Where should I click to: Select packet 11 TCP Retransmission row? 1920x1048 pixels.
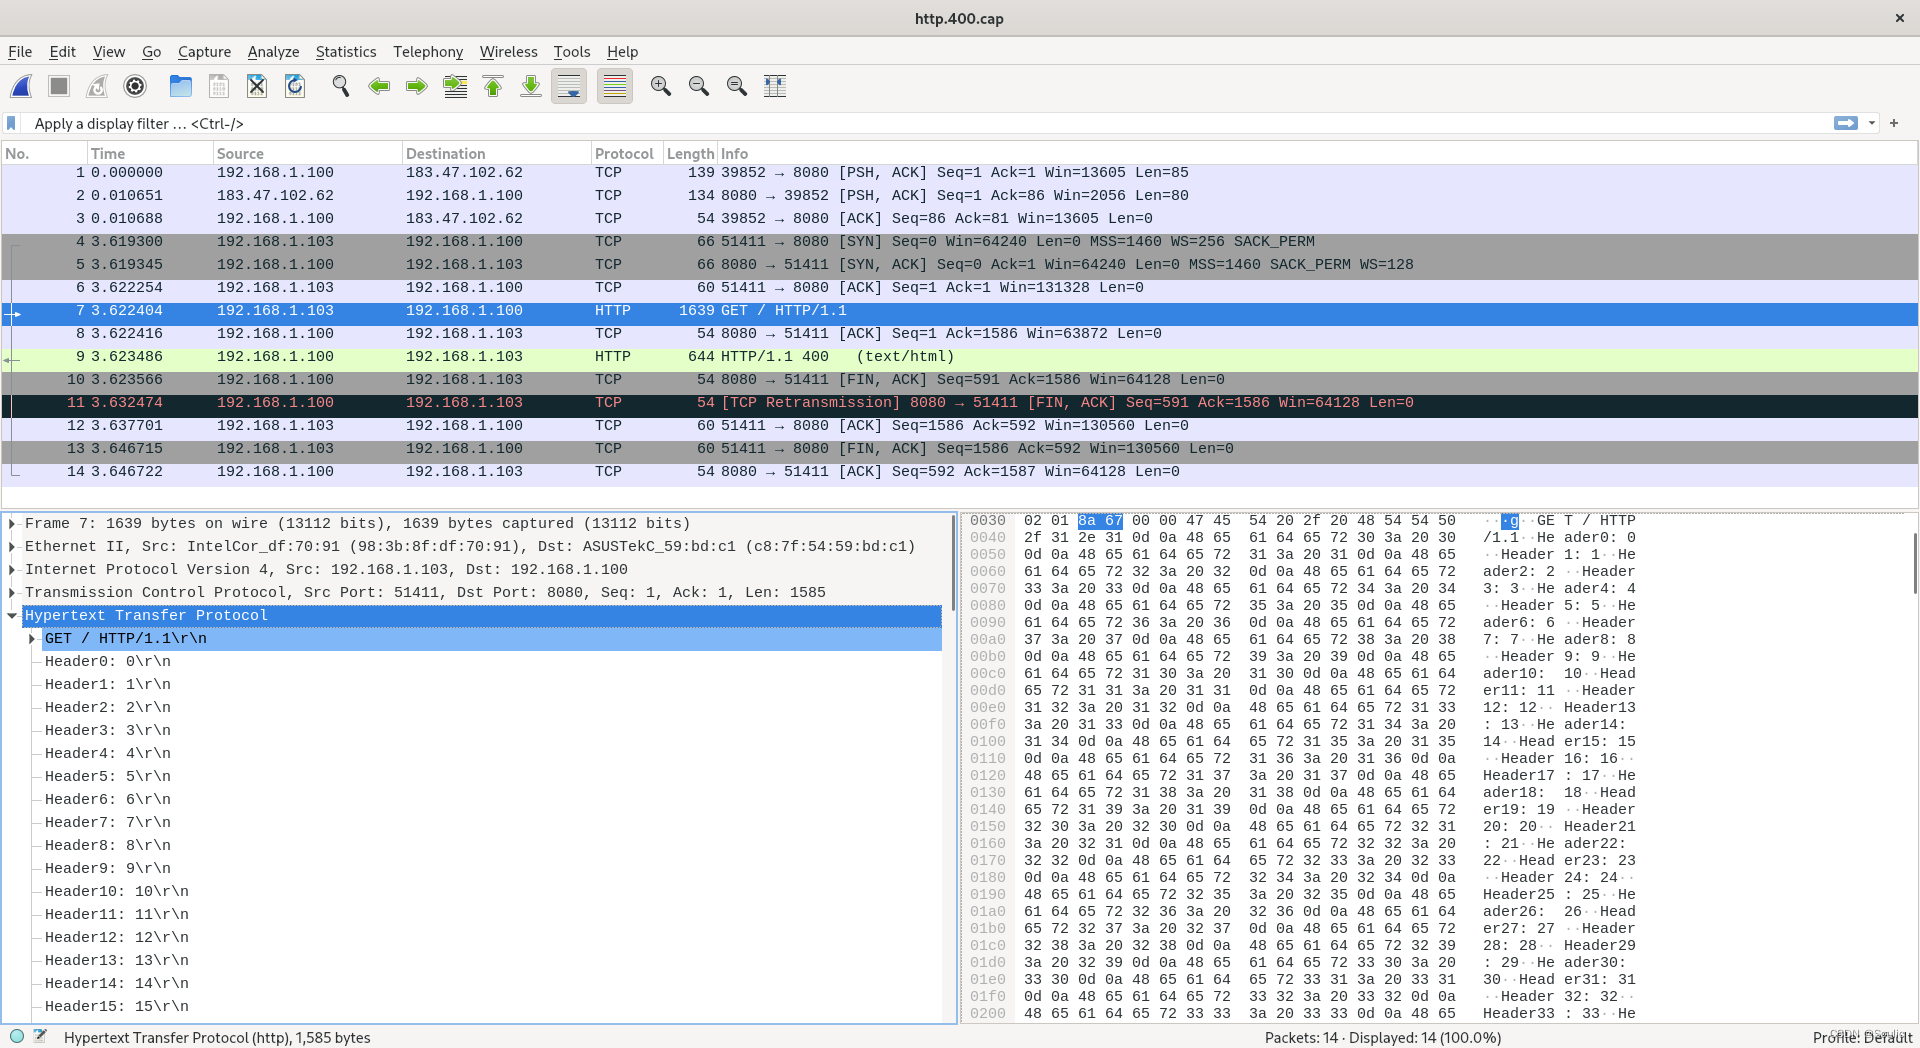point(960,403)
